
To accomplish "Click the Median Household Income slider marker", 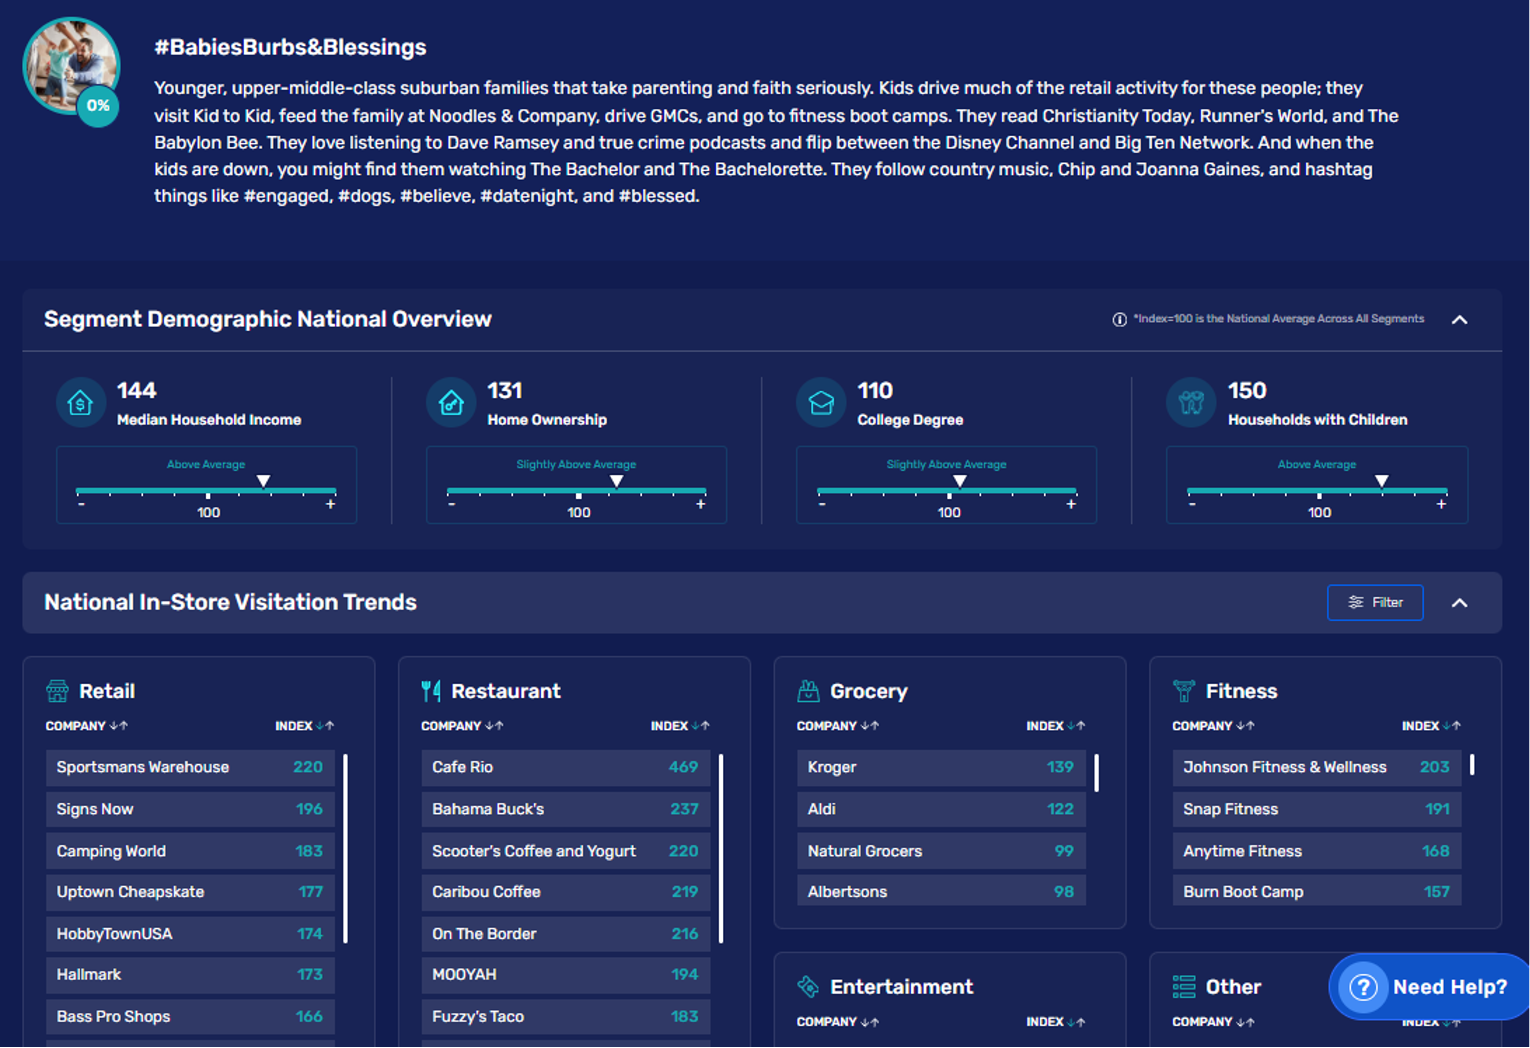I will point(263,482).
